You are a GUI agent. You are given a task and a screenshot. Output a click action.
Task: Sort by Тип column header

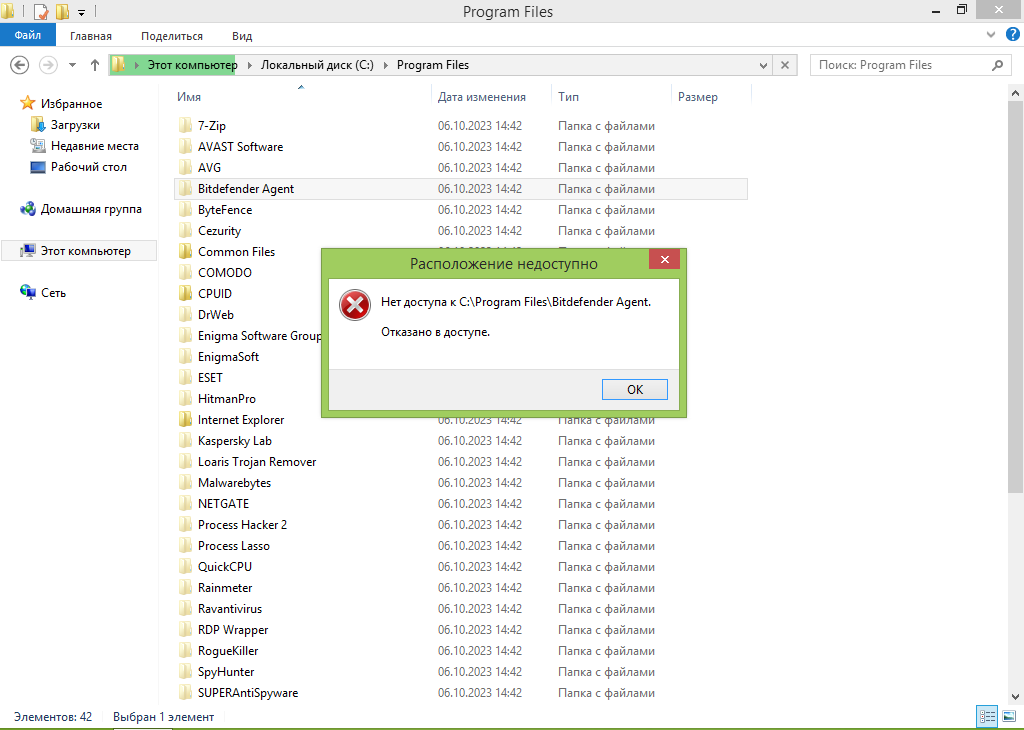[568, 97]
